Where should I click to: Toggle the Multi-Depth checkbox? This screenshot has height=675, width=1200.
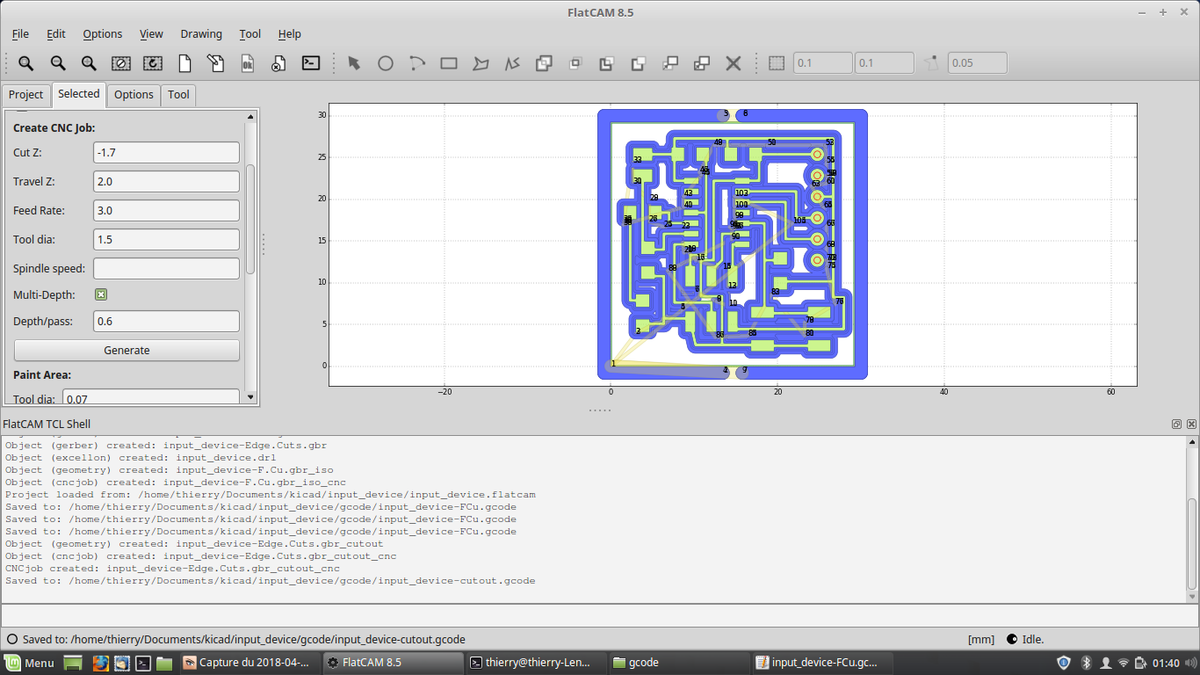(101, 294)
